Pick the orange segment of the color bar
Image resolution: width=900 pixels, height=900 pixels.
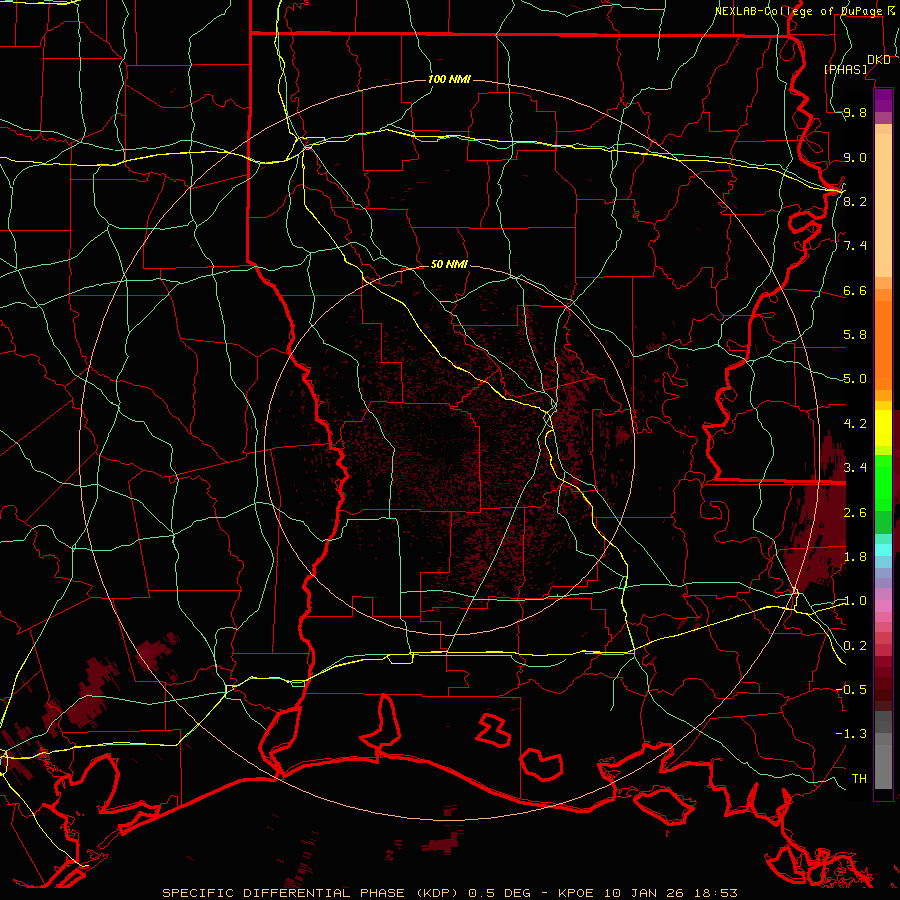click(x=883, y=345)
